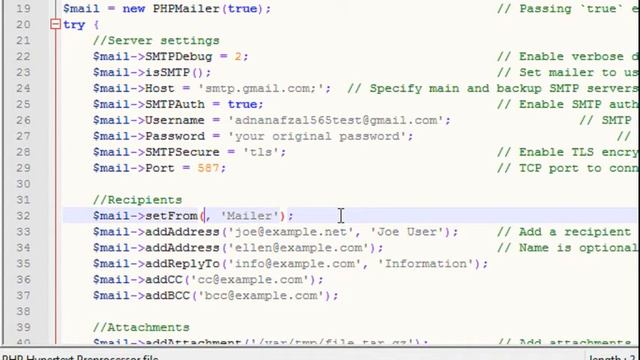The width and height of the screenshot is (640, 360).
Task: Click 'ellen@example.com' on line 34
Action: click(298, 248)
